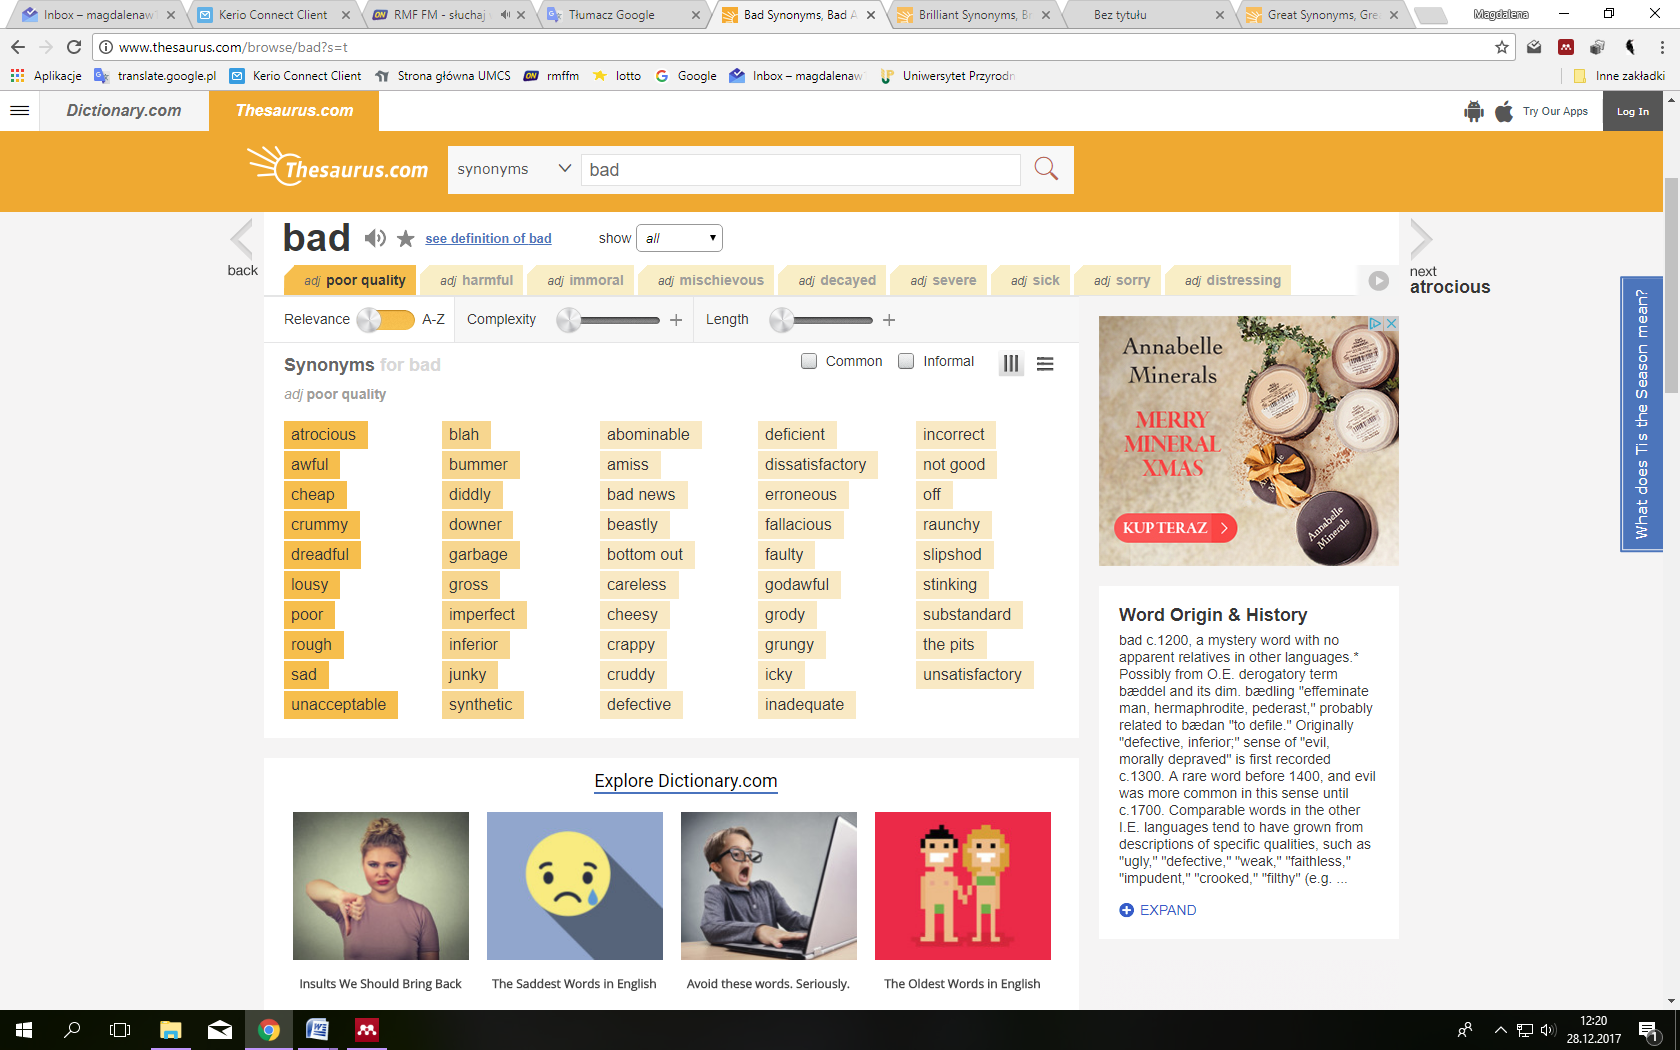Open the show 'all' dropdown
This screenshot has width=1680, height=1050.
[x=679, y=238]
